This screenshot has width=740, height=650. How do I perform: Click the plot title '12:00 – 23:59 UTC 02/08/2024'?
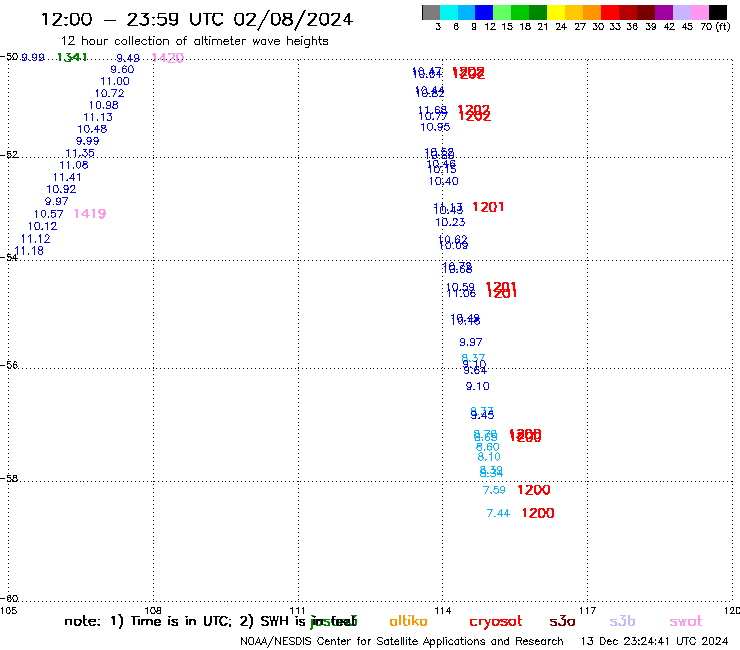(x=197, y=19)
